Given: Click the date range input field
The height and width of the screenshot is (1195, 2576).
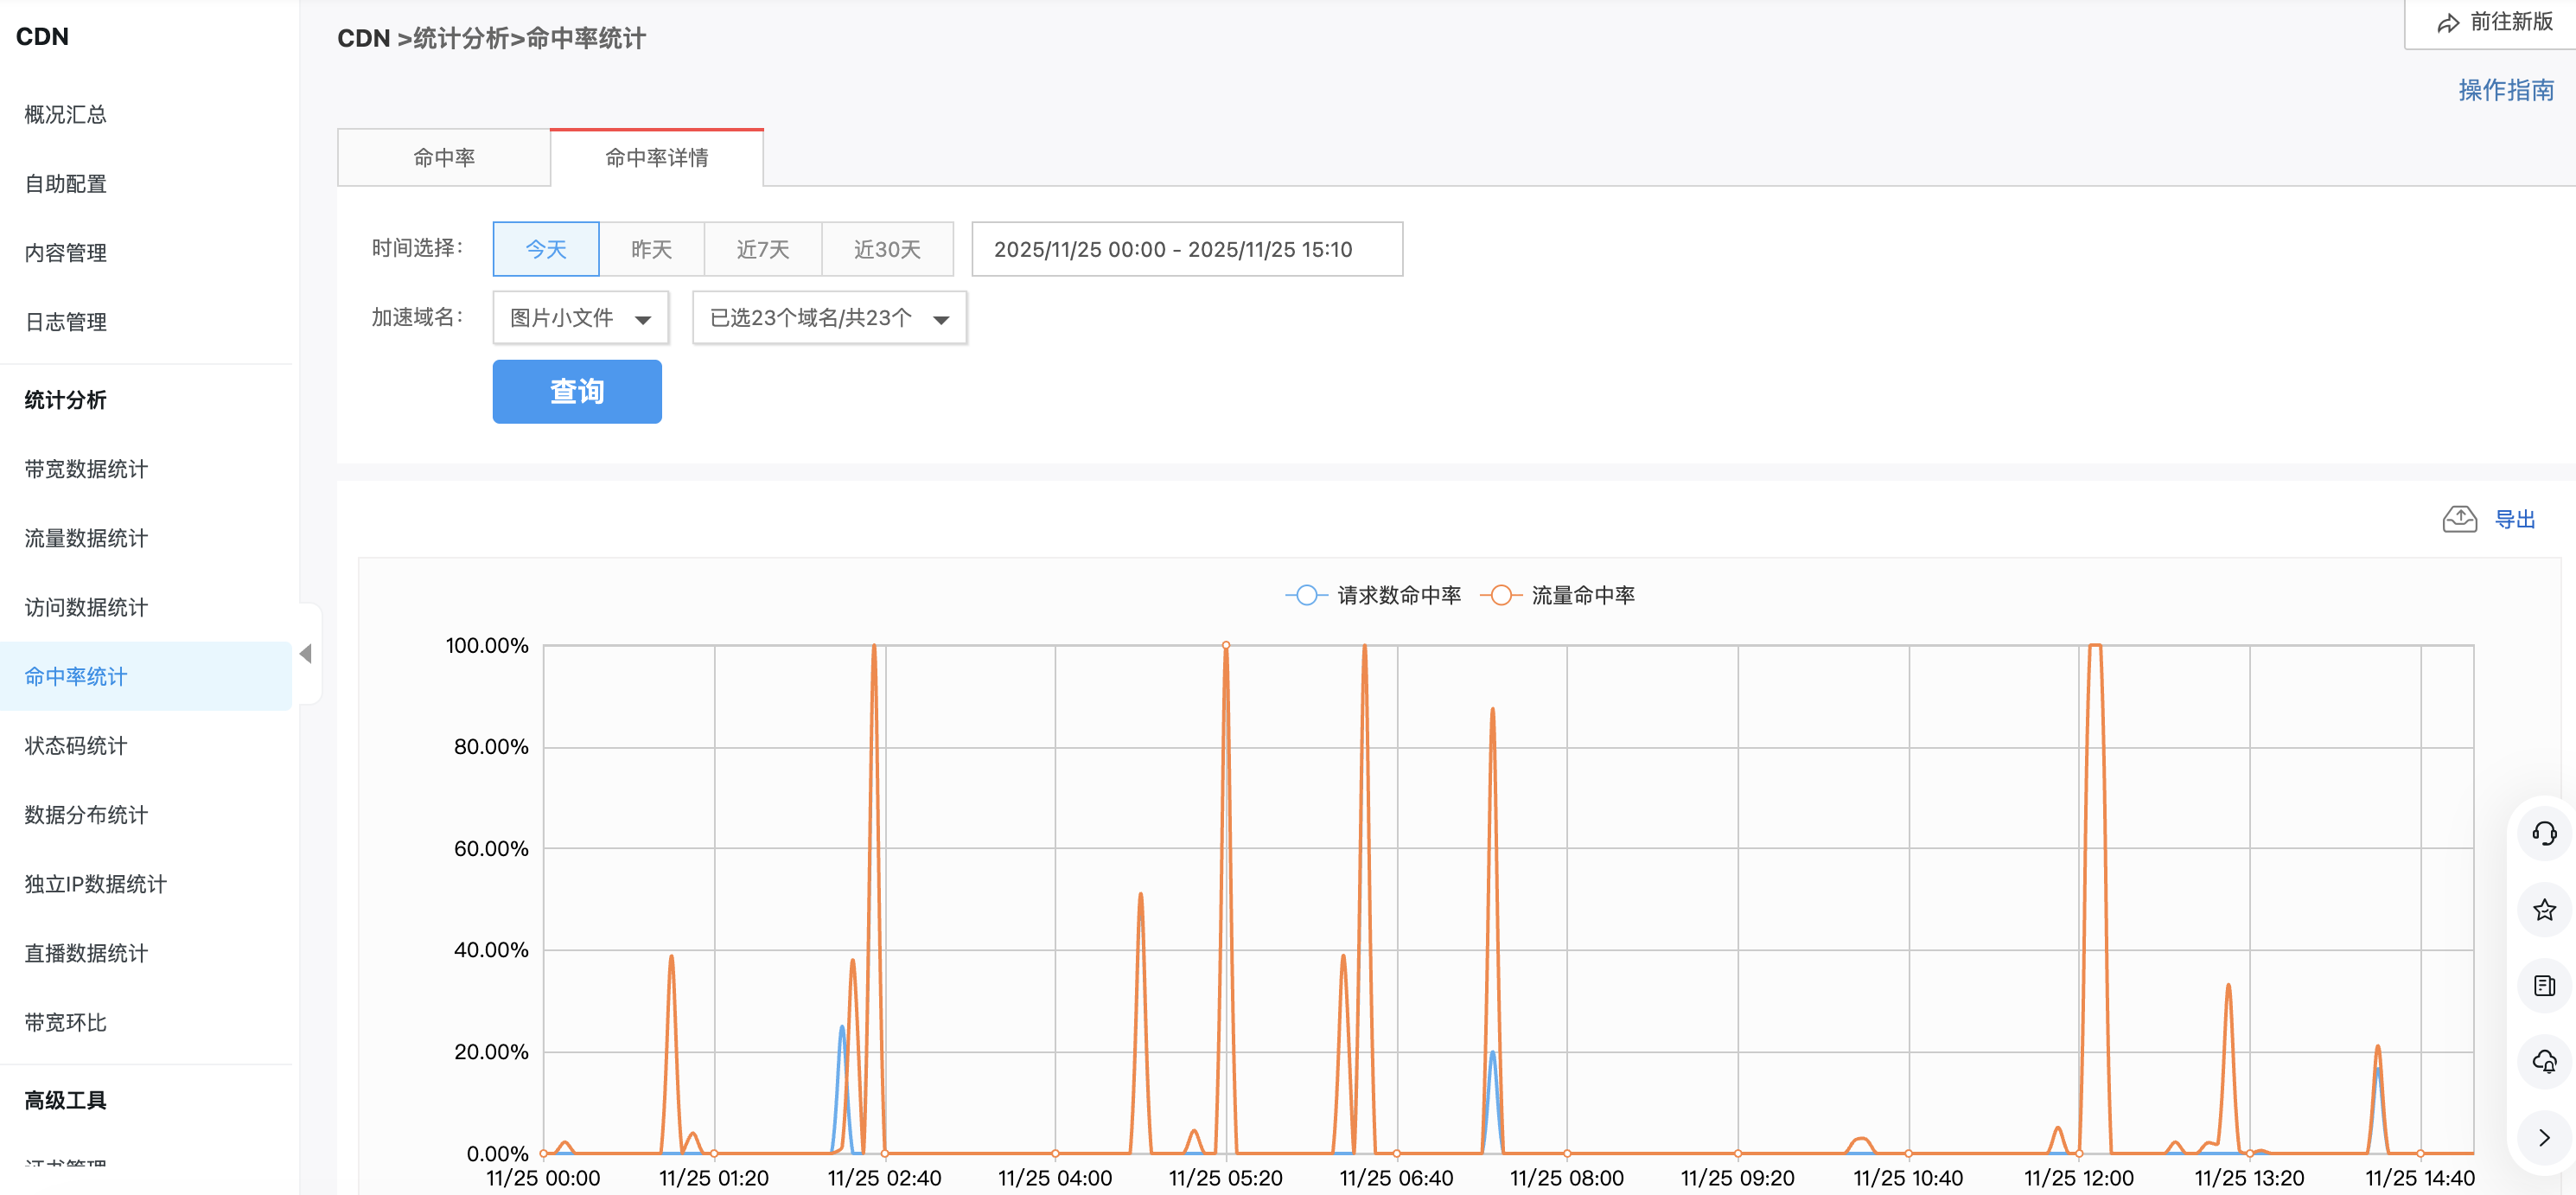Looking at the screenshot, I should coord(1186,249).
